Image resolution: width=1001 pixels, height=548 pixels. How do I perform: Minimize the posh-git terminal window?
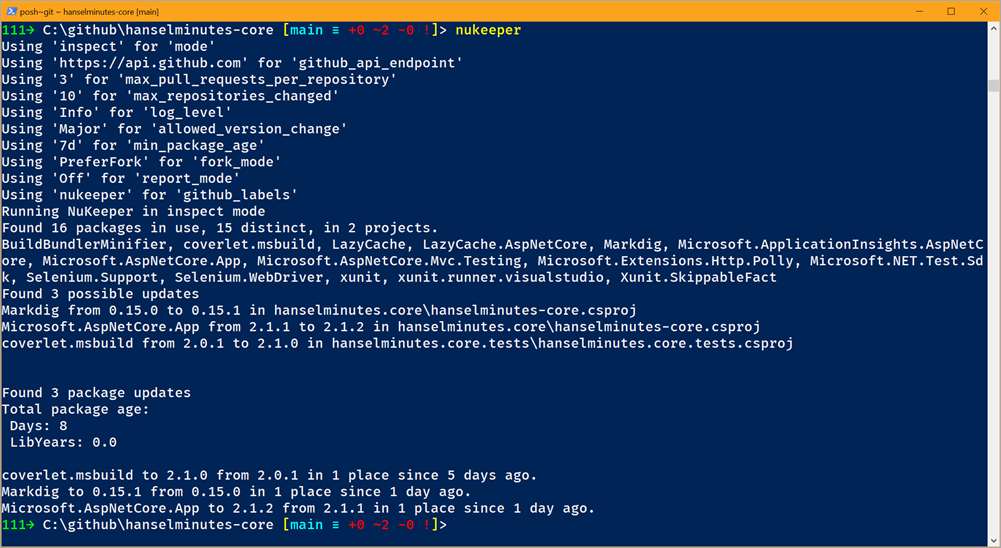tap(919, 11)
